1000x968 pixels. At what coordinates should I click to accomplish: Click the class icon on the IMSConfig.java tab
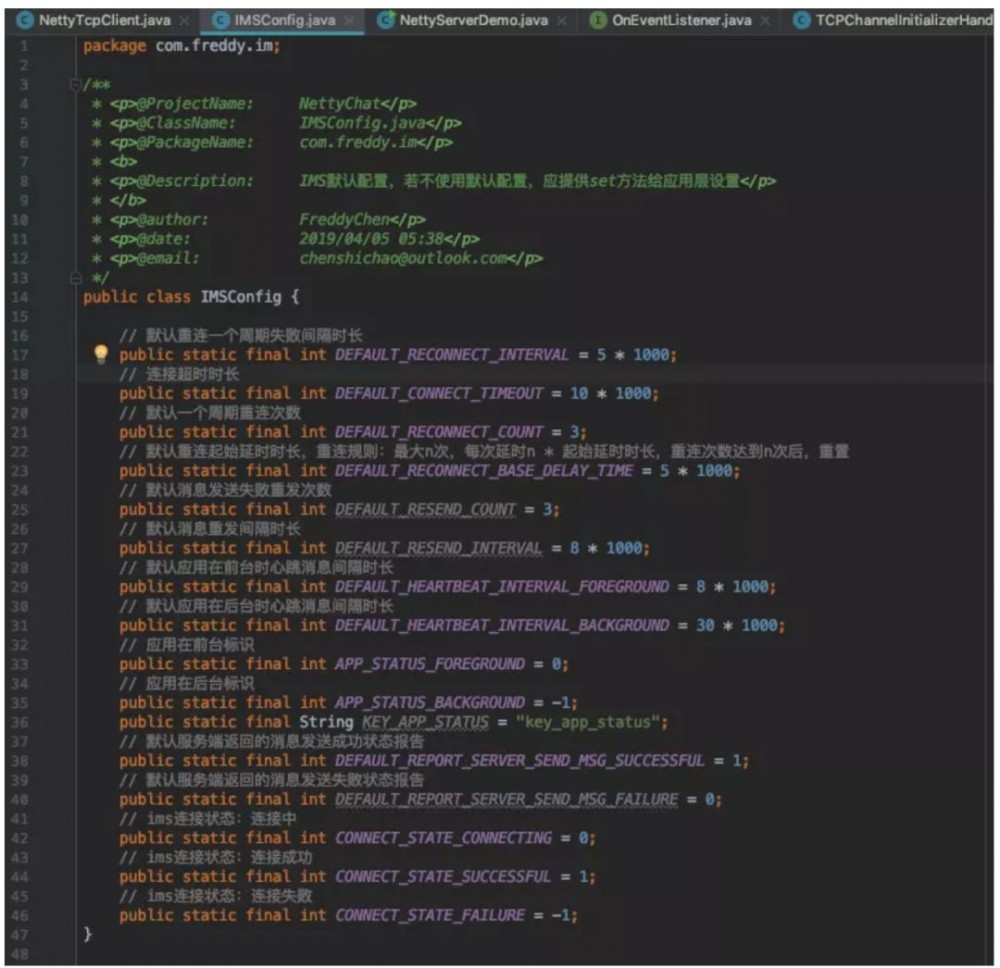click(220, 20)
